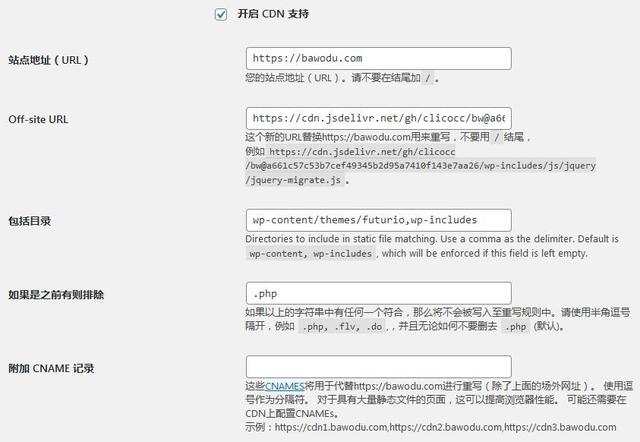Click the 附加 CNAME 记录 field label
Viewport: 640px width, 442px height.
click(x=51, y=368)
